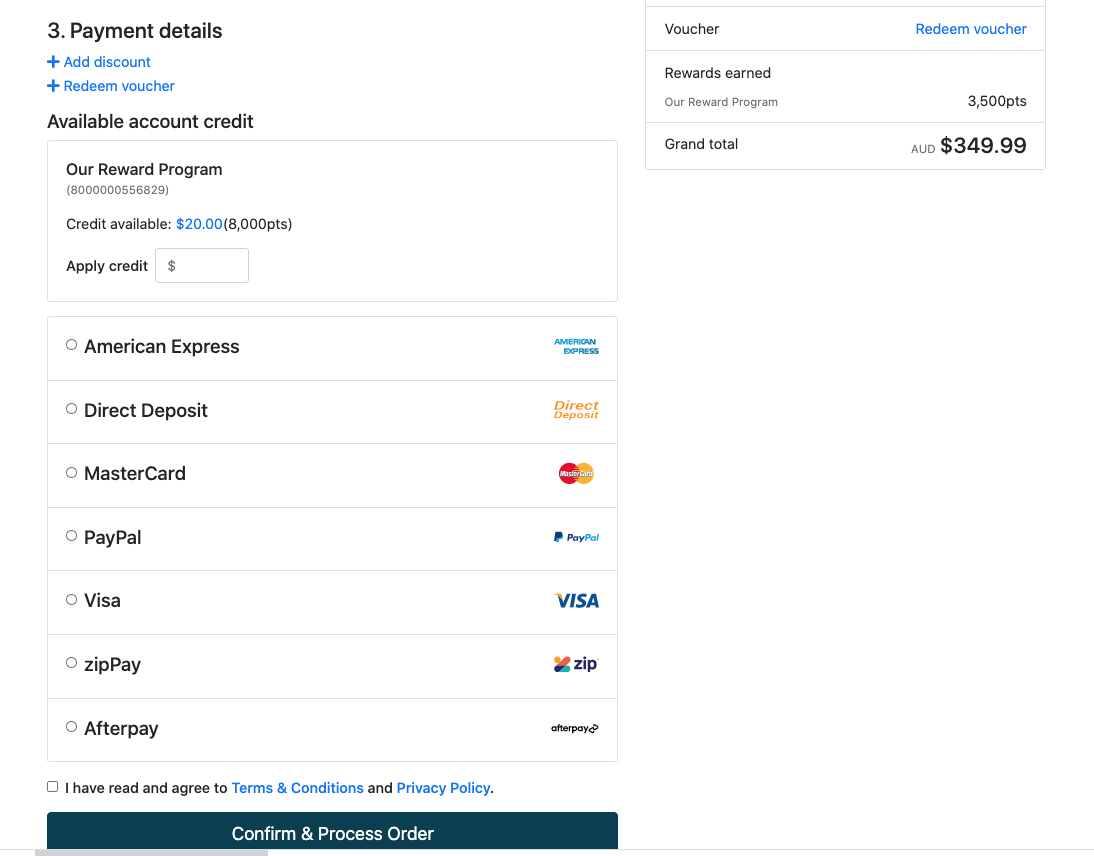
Task: Click the Direct Deposit logo icon
Action: click(576, 410)
